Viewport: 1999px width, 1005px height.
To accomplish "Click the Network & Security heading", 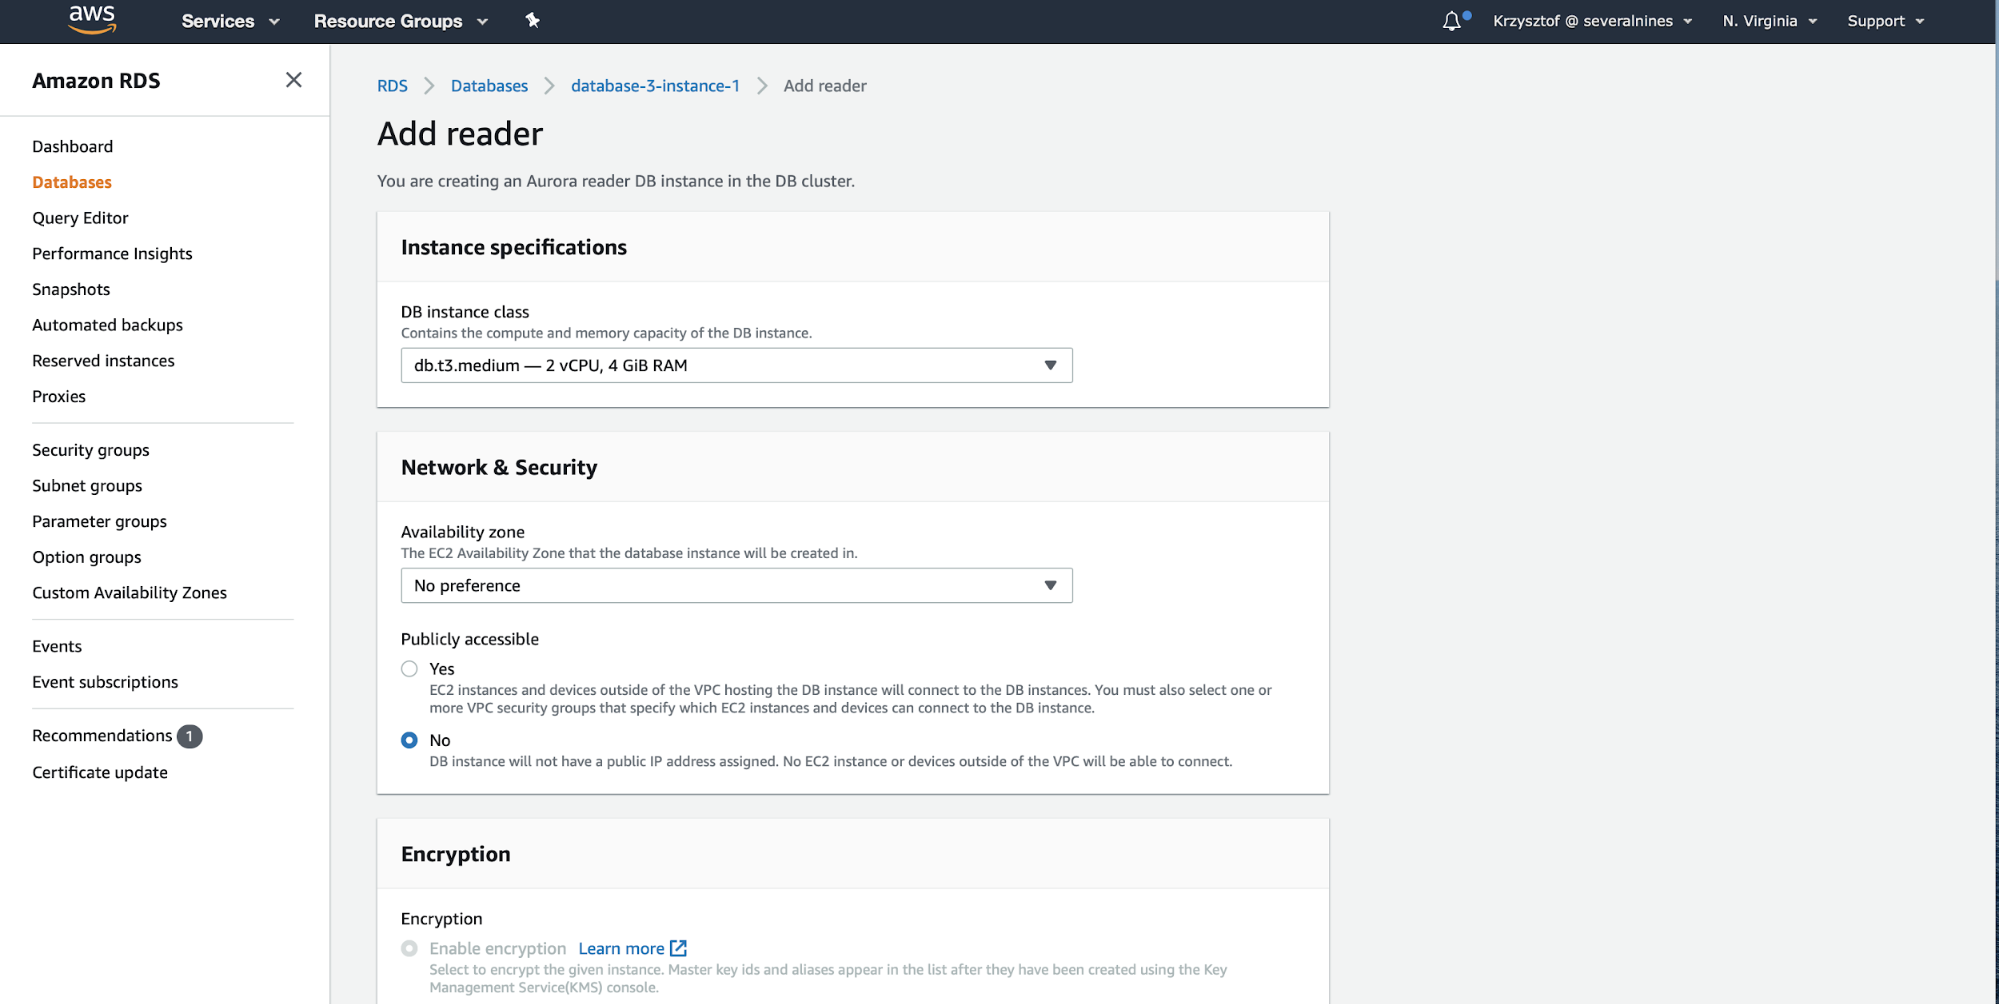I will point(499,467).
